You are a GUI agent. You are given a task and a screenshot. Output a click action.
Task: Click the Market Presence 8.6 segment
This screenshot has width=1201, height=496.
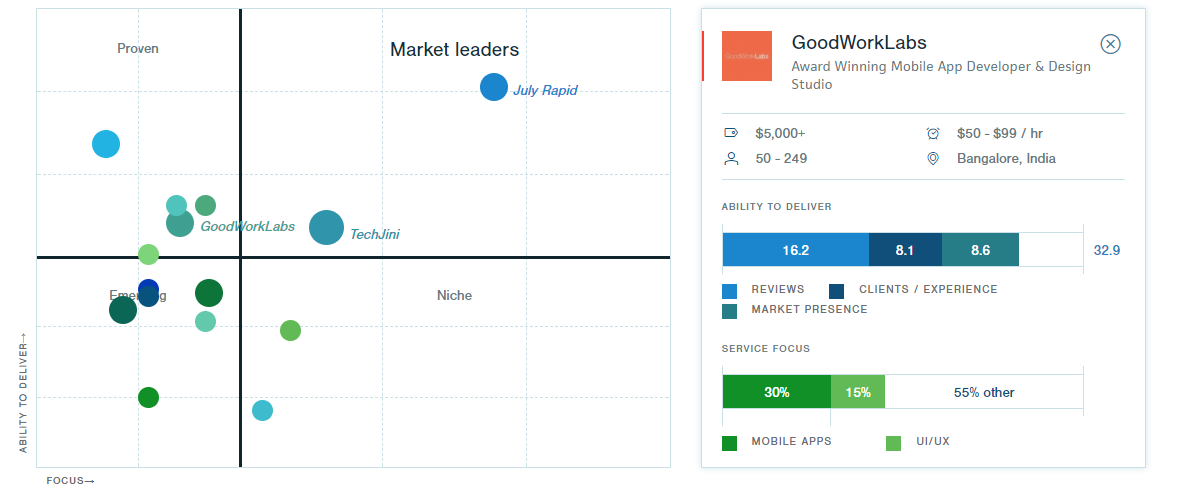click(x=980, y=250)
